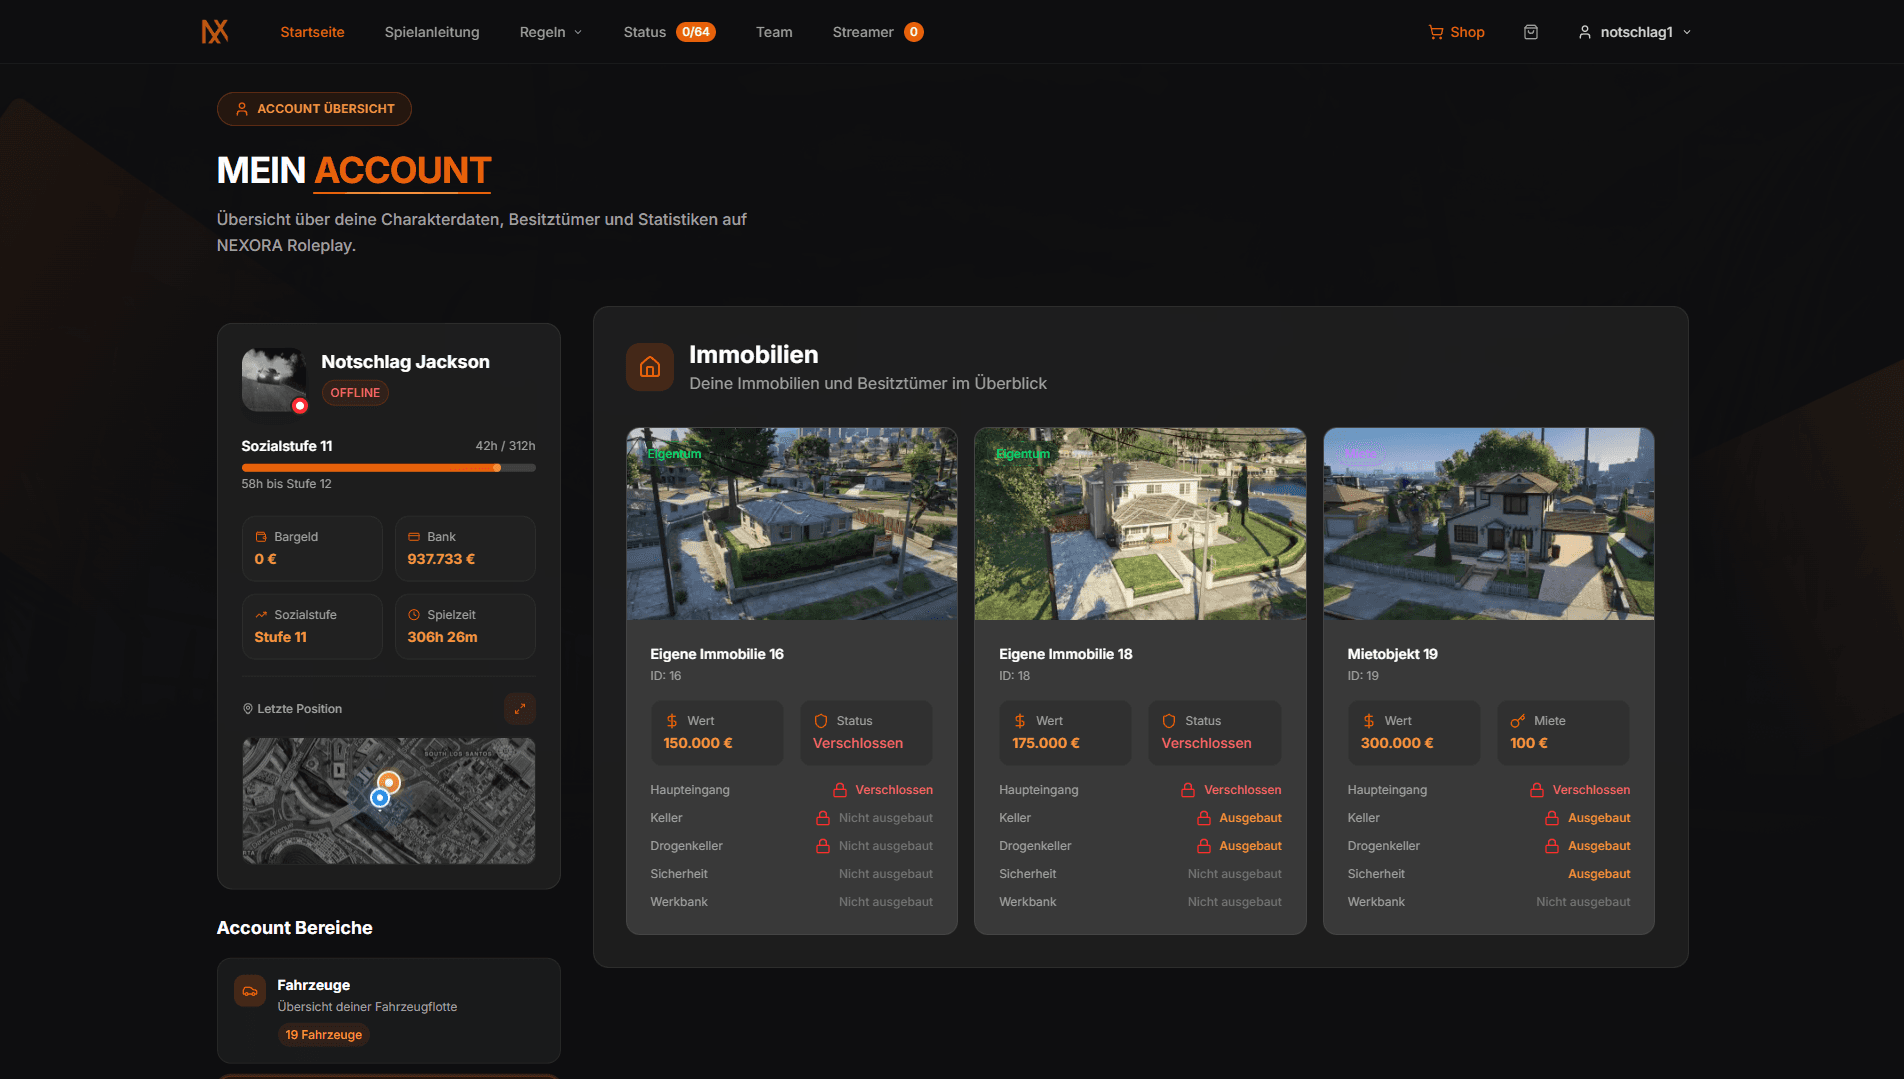Image resolution: width=1904 pixels, height=1079 pixels.
Task: Click the shield icon in Immobilie 18 Status
Action: click(1169, 721)
